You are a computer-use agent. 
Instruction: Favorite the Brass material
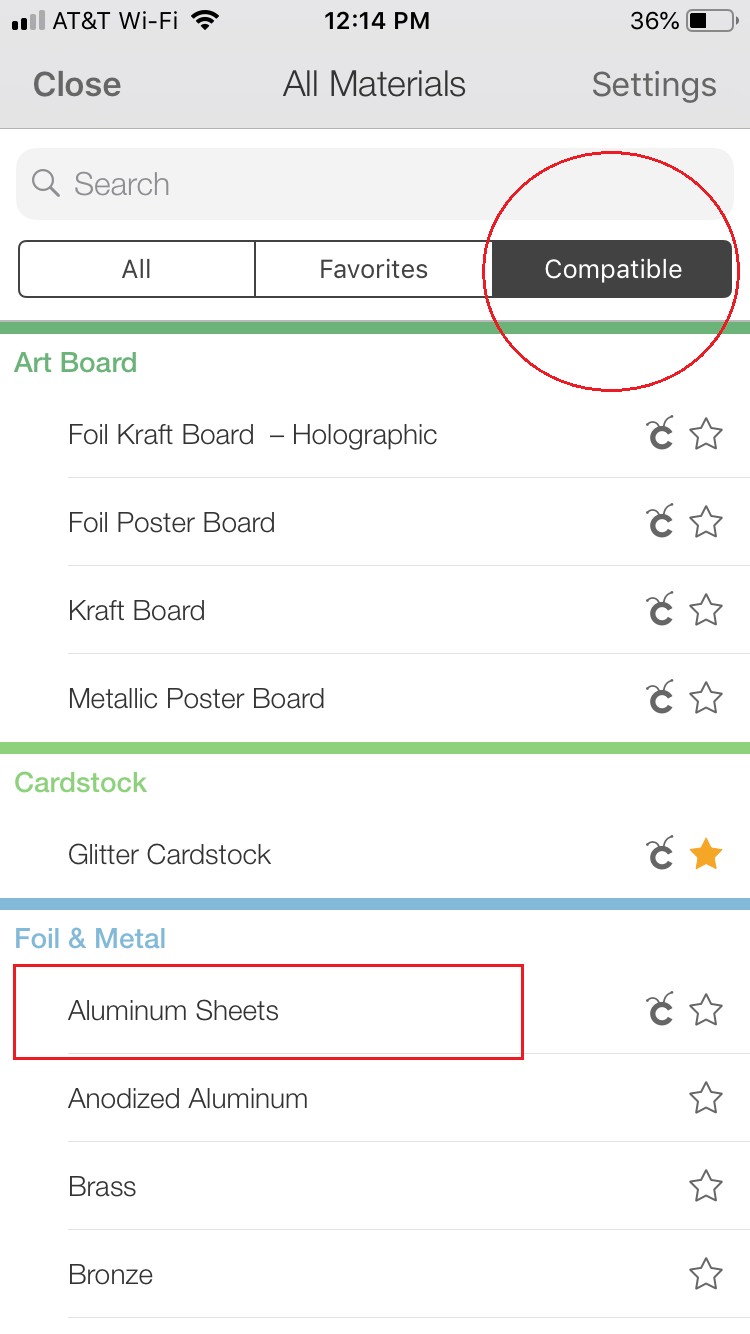(x=706, y=1186)
